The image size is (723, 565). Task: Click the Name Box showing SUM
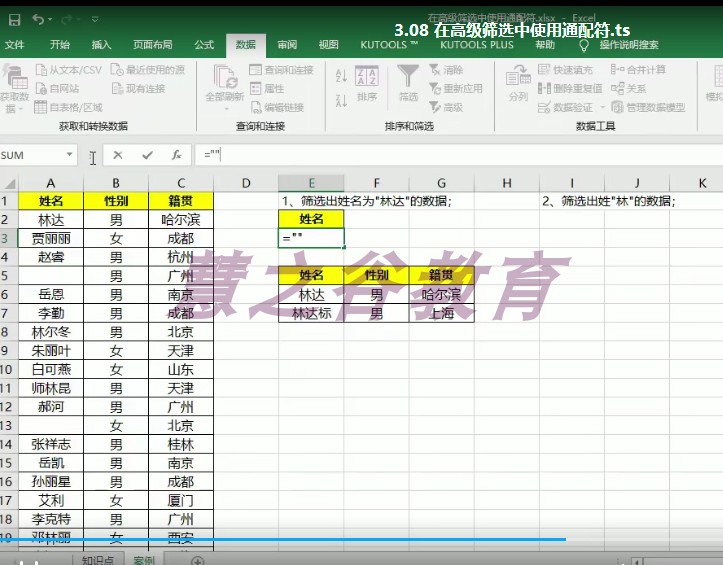[32, 155]
